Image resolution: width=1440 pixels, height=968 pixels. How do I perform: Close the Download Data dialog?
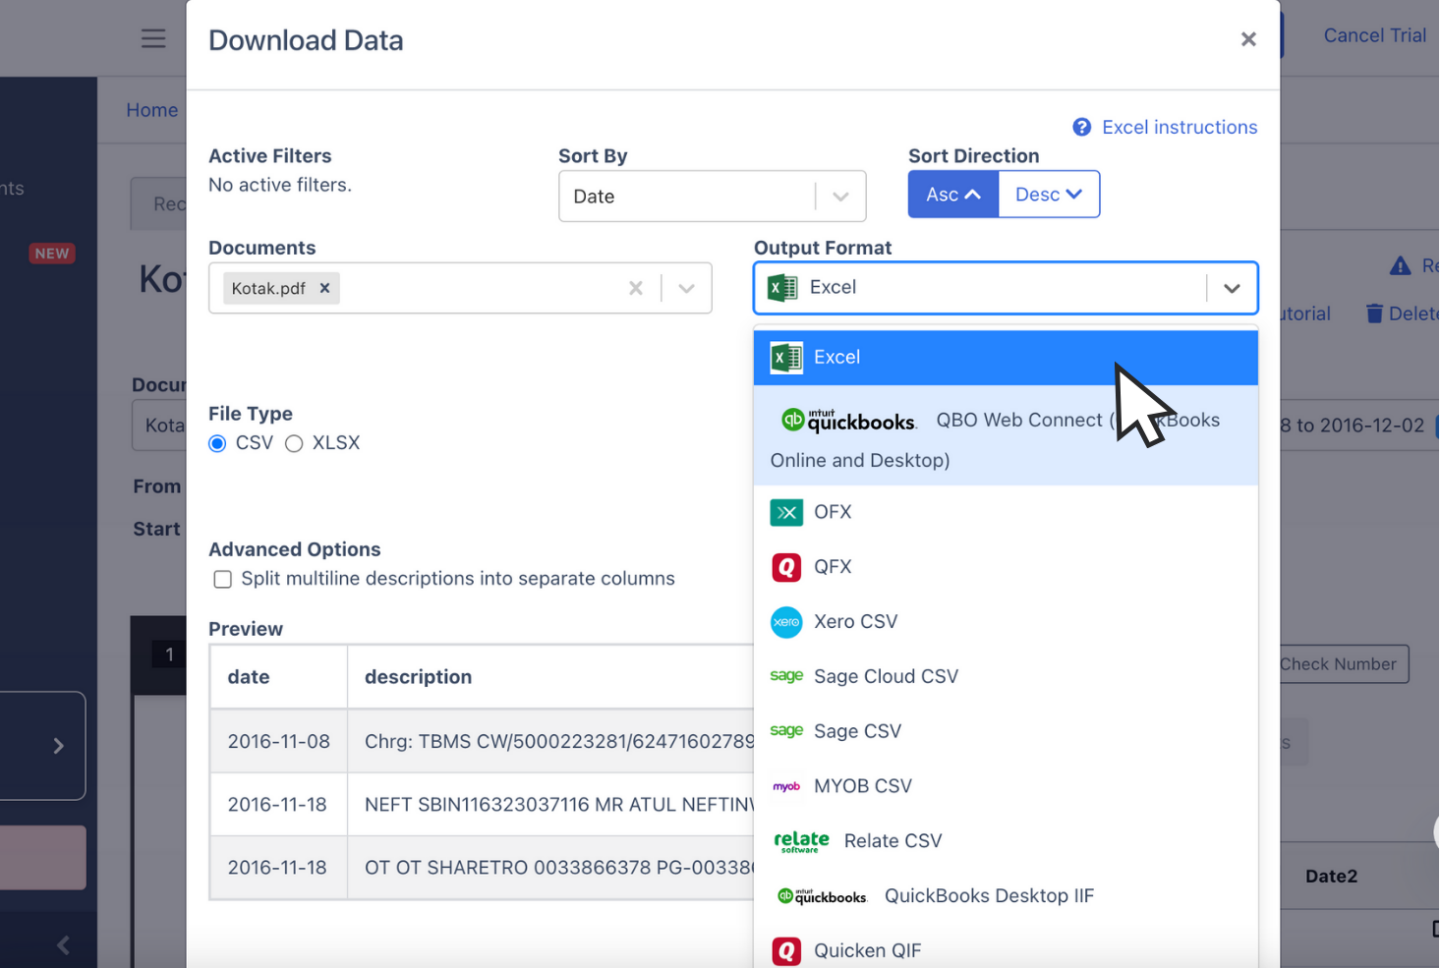(1248, 39)
